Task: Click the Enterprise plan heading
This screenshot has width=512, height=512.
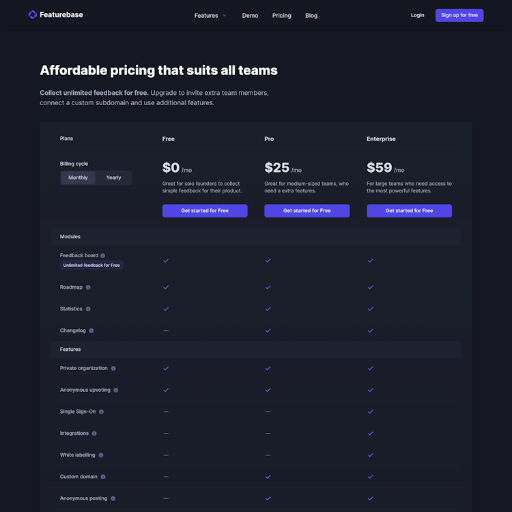Action: (x=381, y=139)
